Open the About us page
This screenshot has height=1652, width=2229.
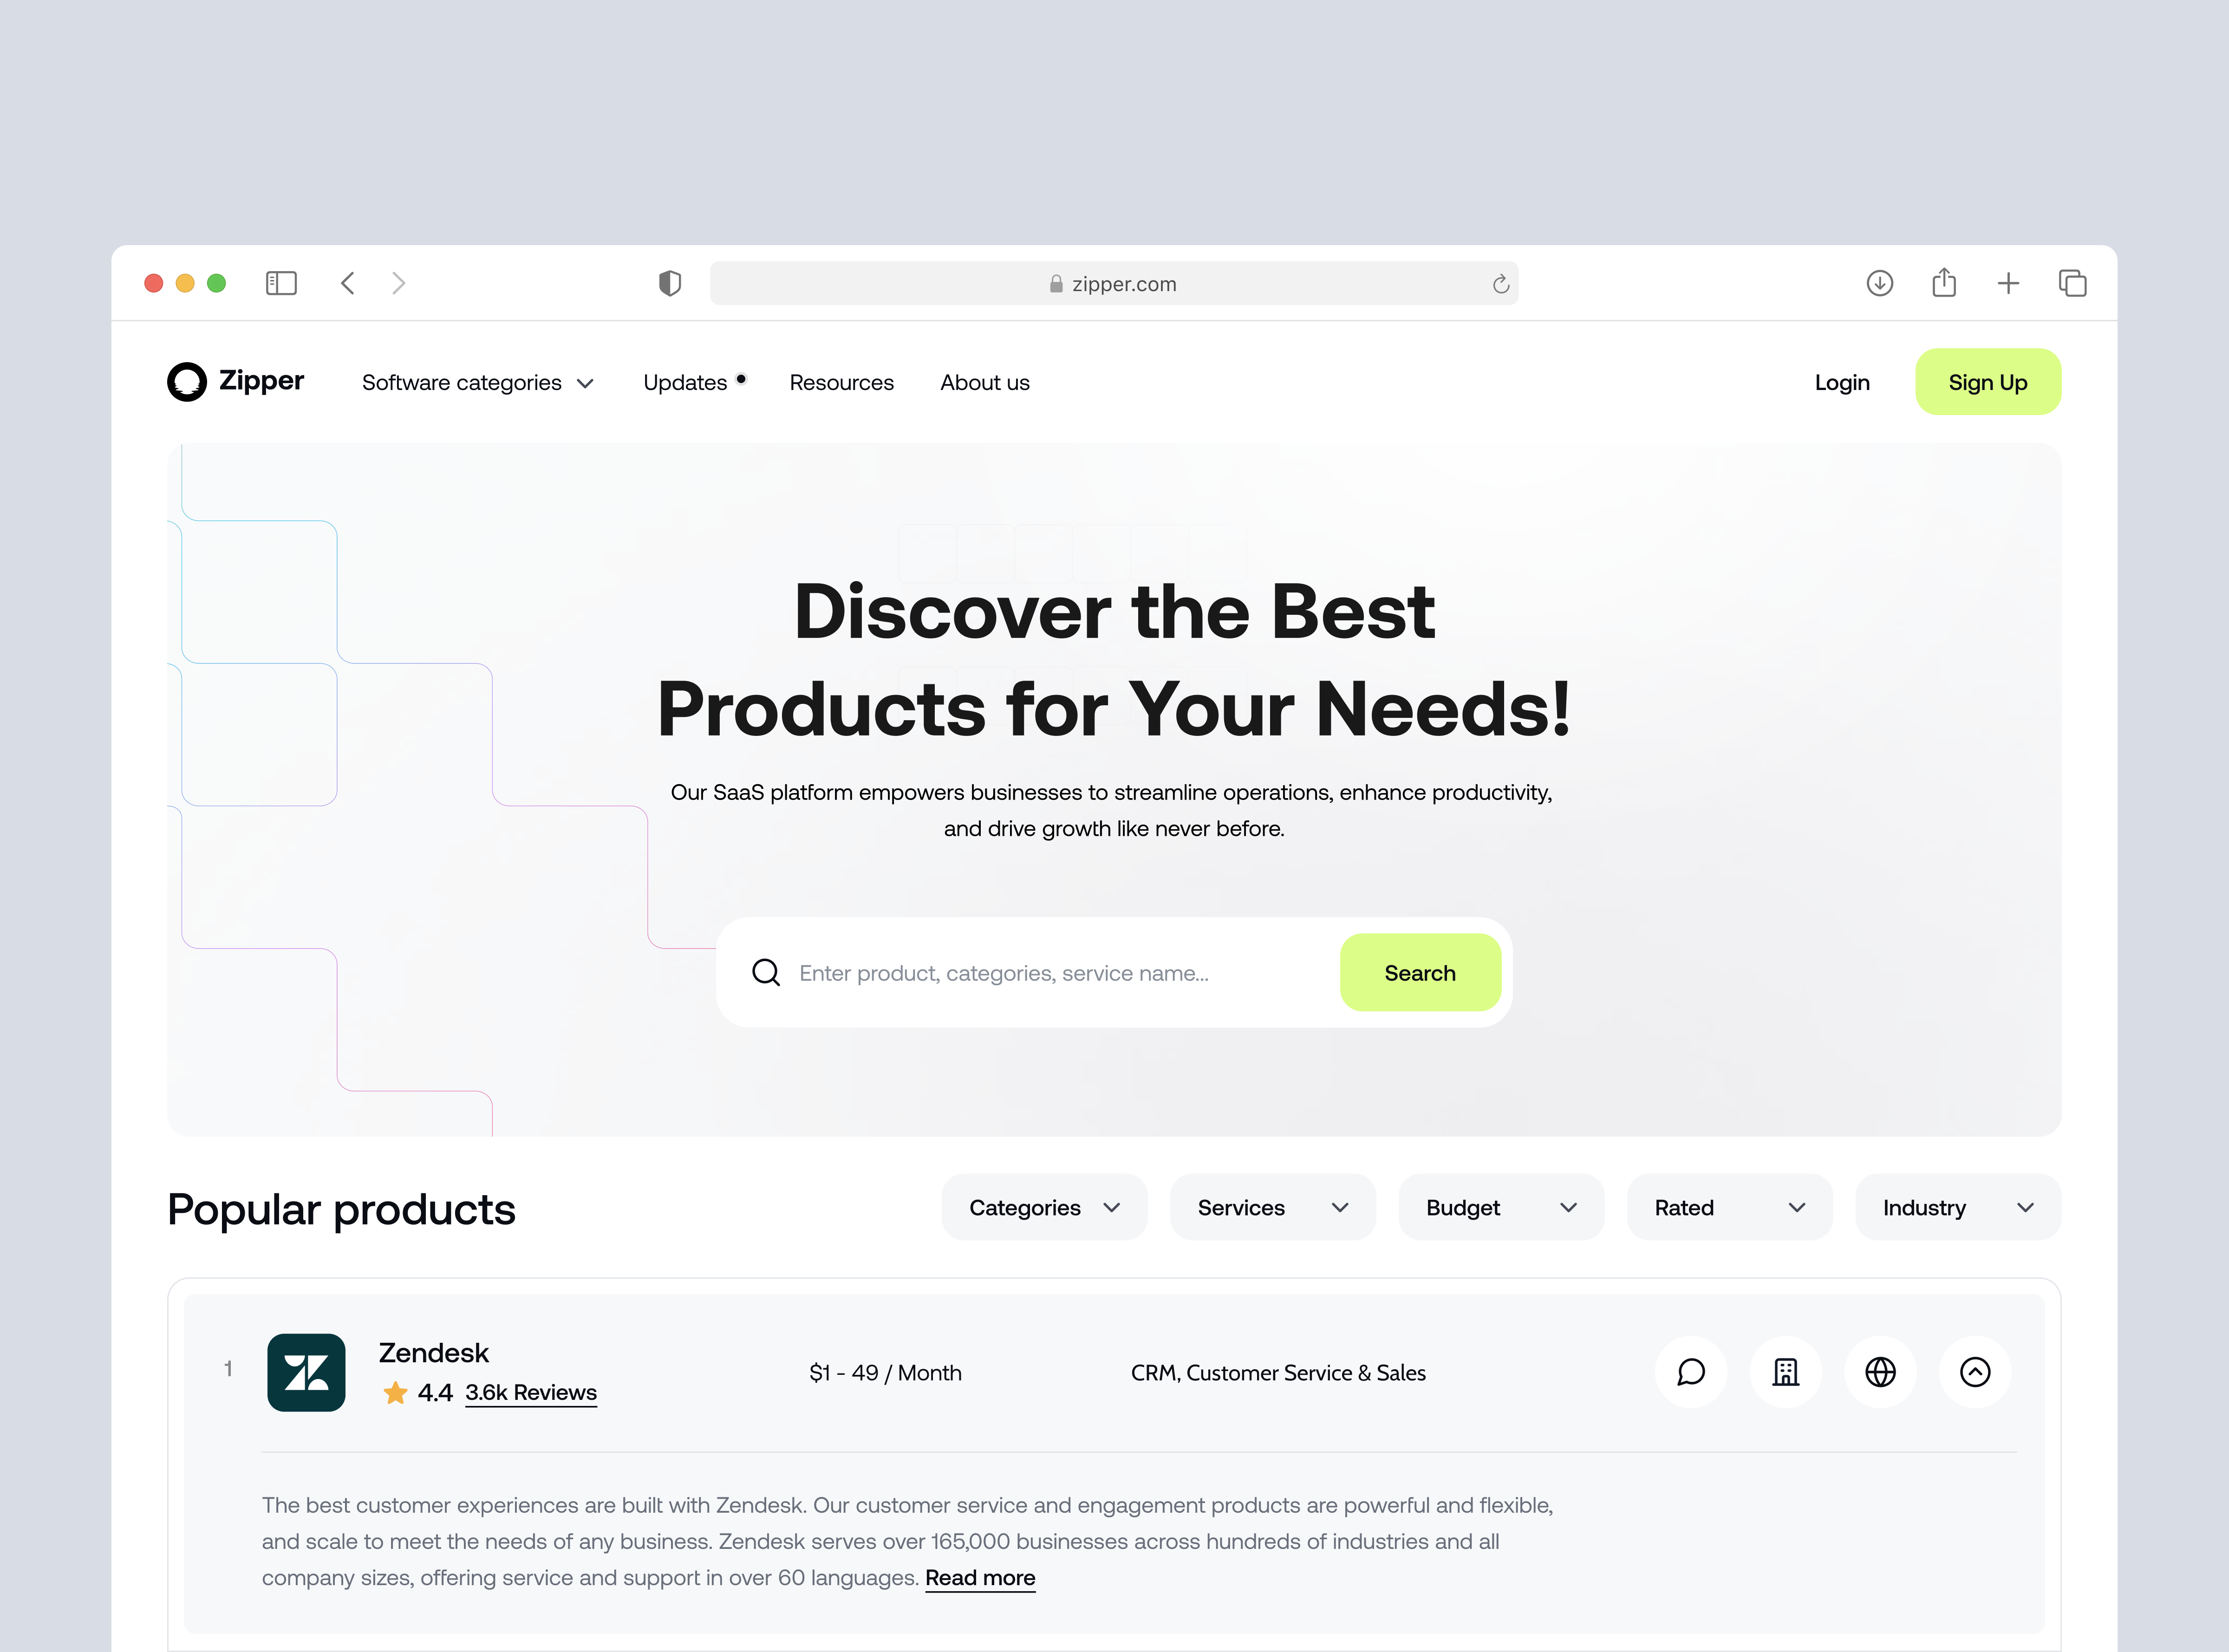click(985, 382)
